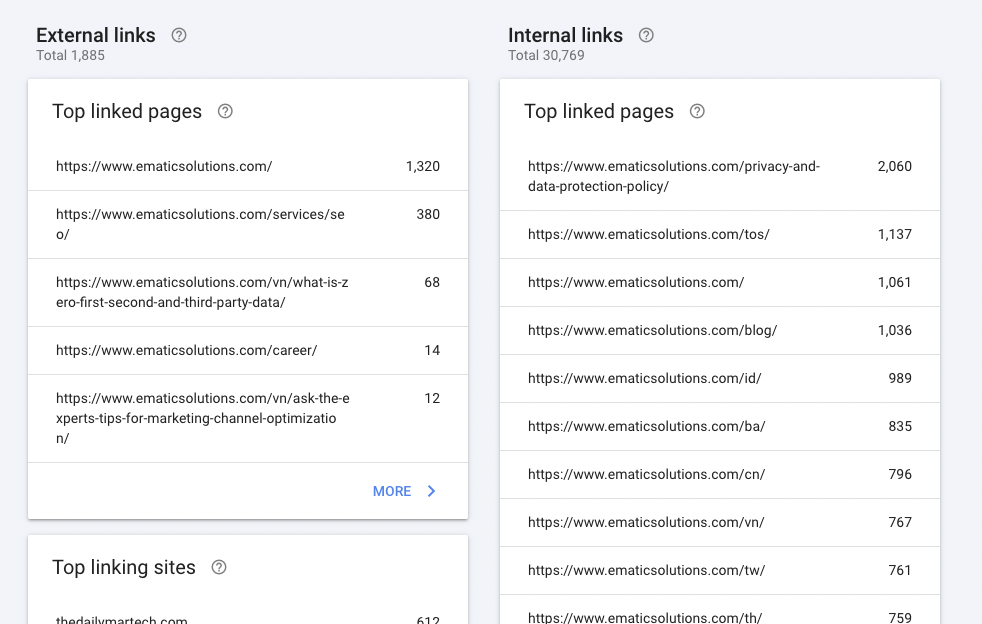Select the /tos/ internal link row
This screenshot has height=624, width=982.
719,235
